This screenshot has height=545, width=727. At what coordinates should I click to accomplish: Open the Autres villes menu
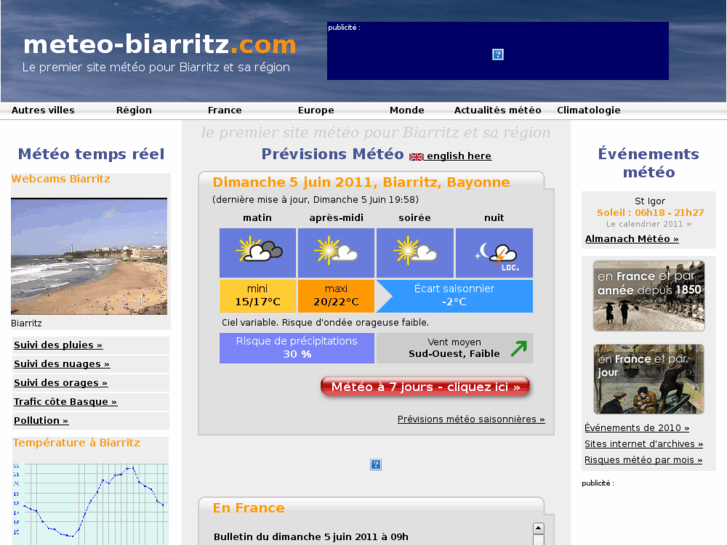pos(43,110)
